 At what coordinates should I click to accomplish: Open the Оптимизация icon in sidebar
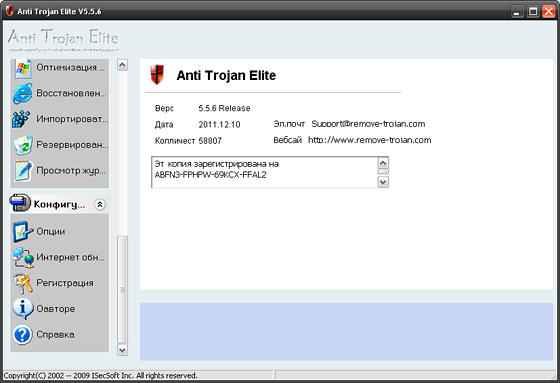tap(23, 69)
